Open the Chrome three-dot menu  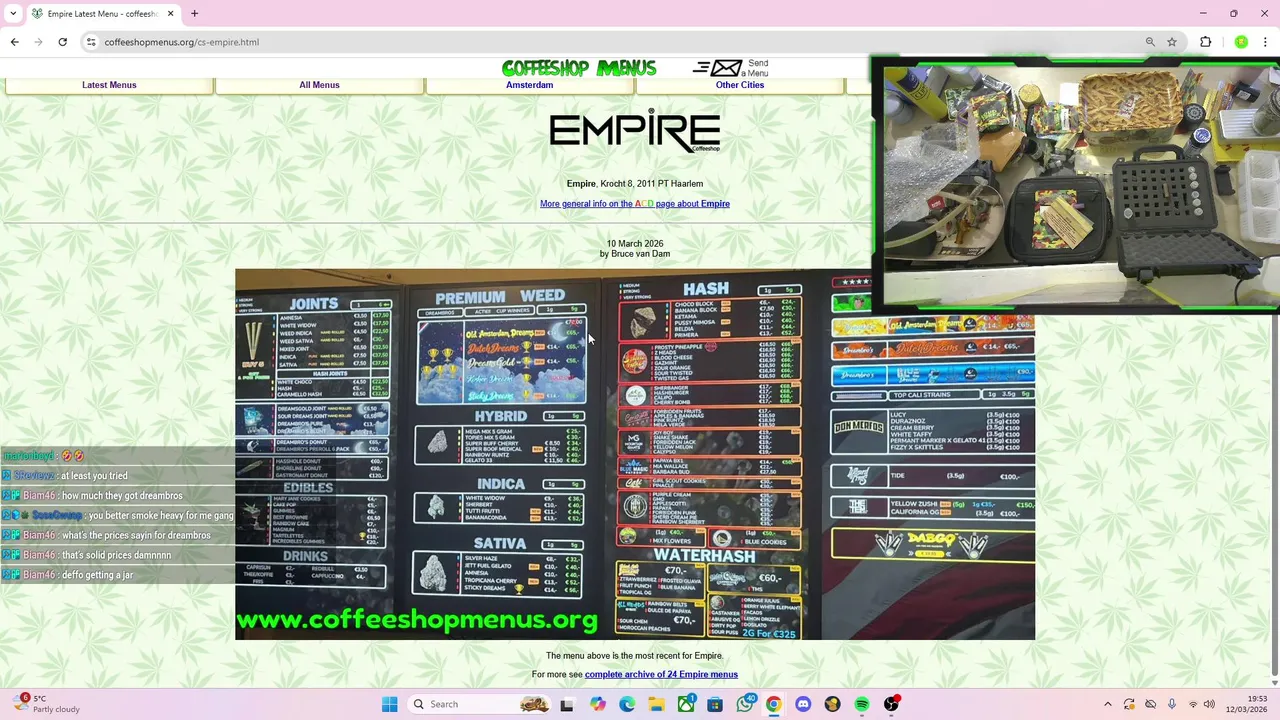pyautogui.click(x=1265, y=42)
